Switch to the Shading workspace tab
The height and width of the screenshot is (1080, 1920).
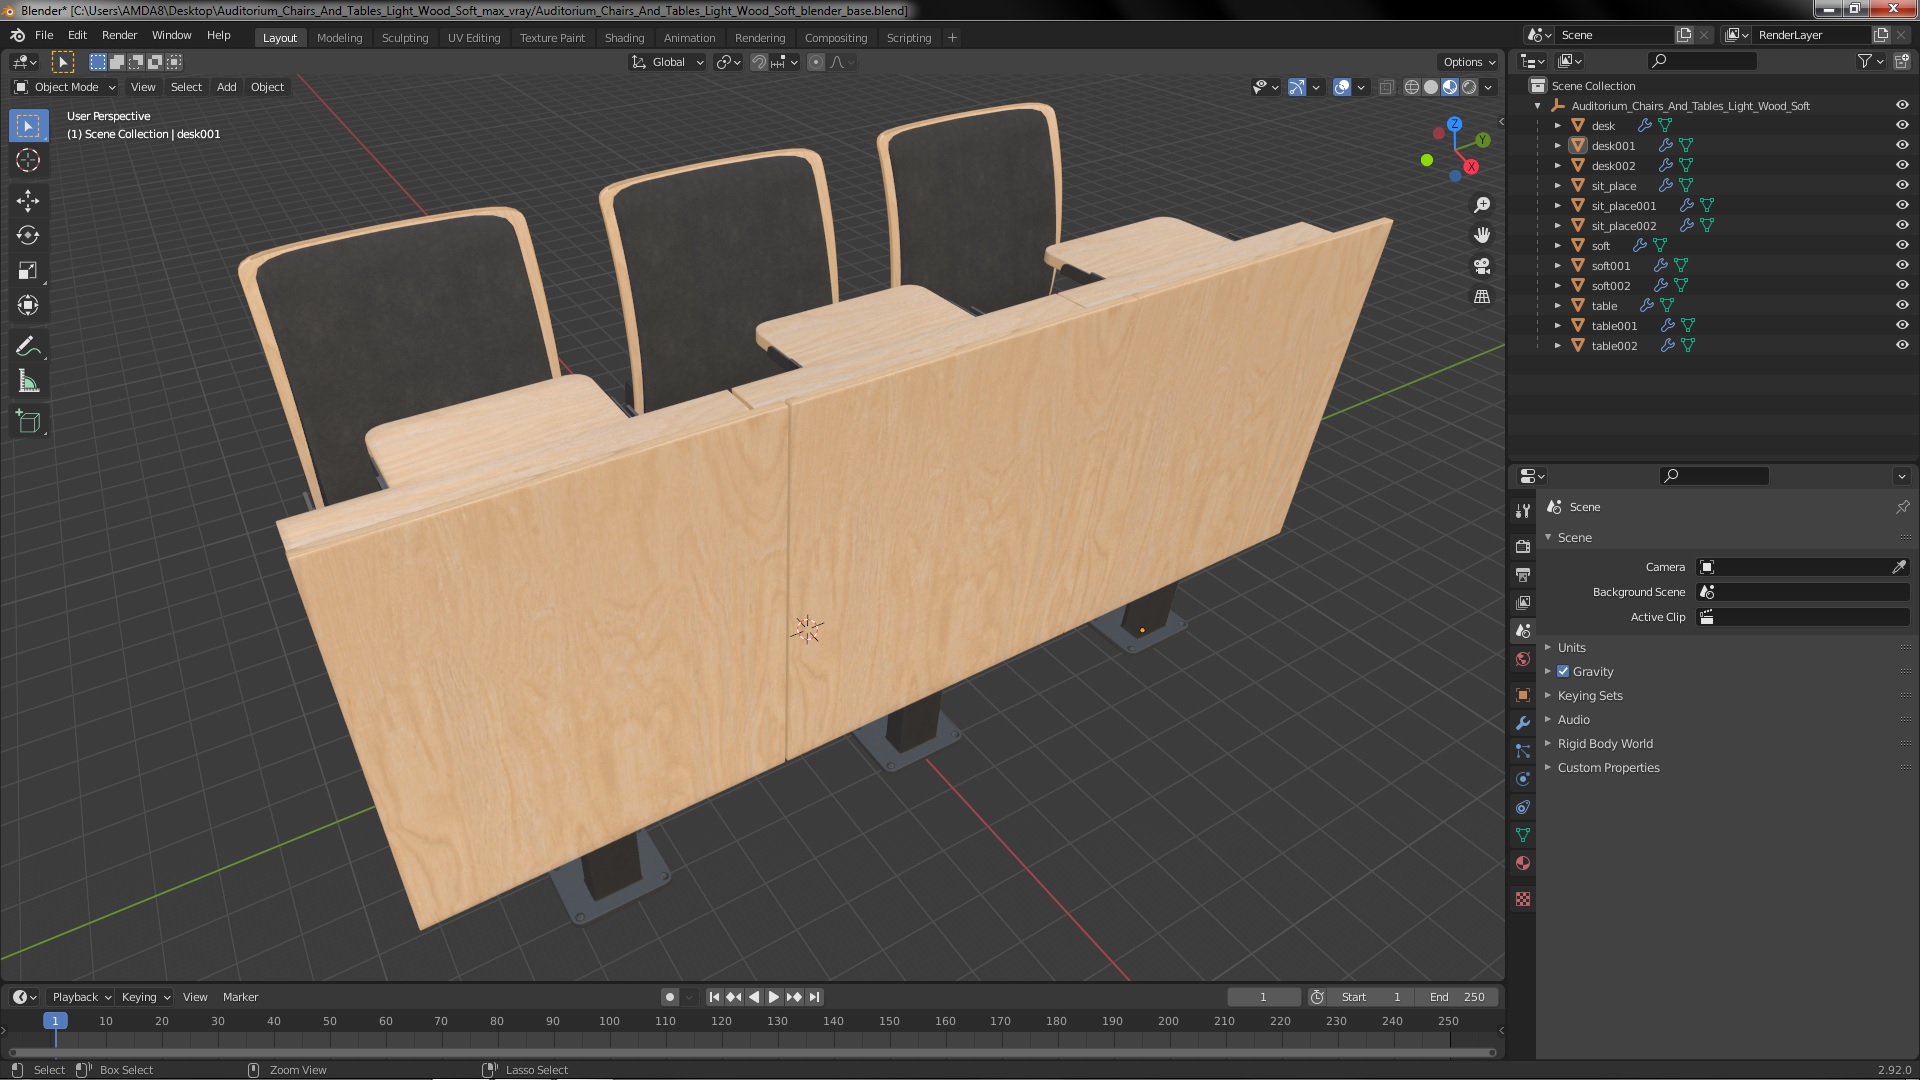tap(624, 38)
